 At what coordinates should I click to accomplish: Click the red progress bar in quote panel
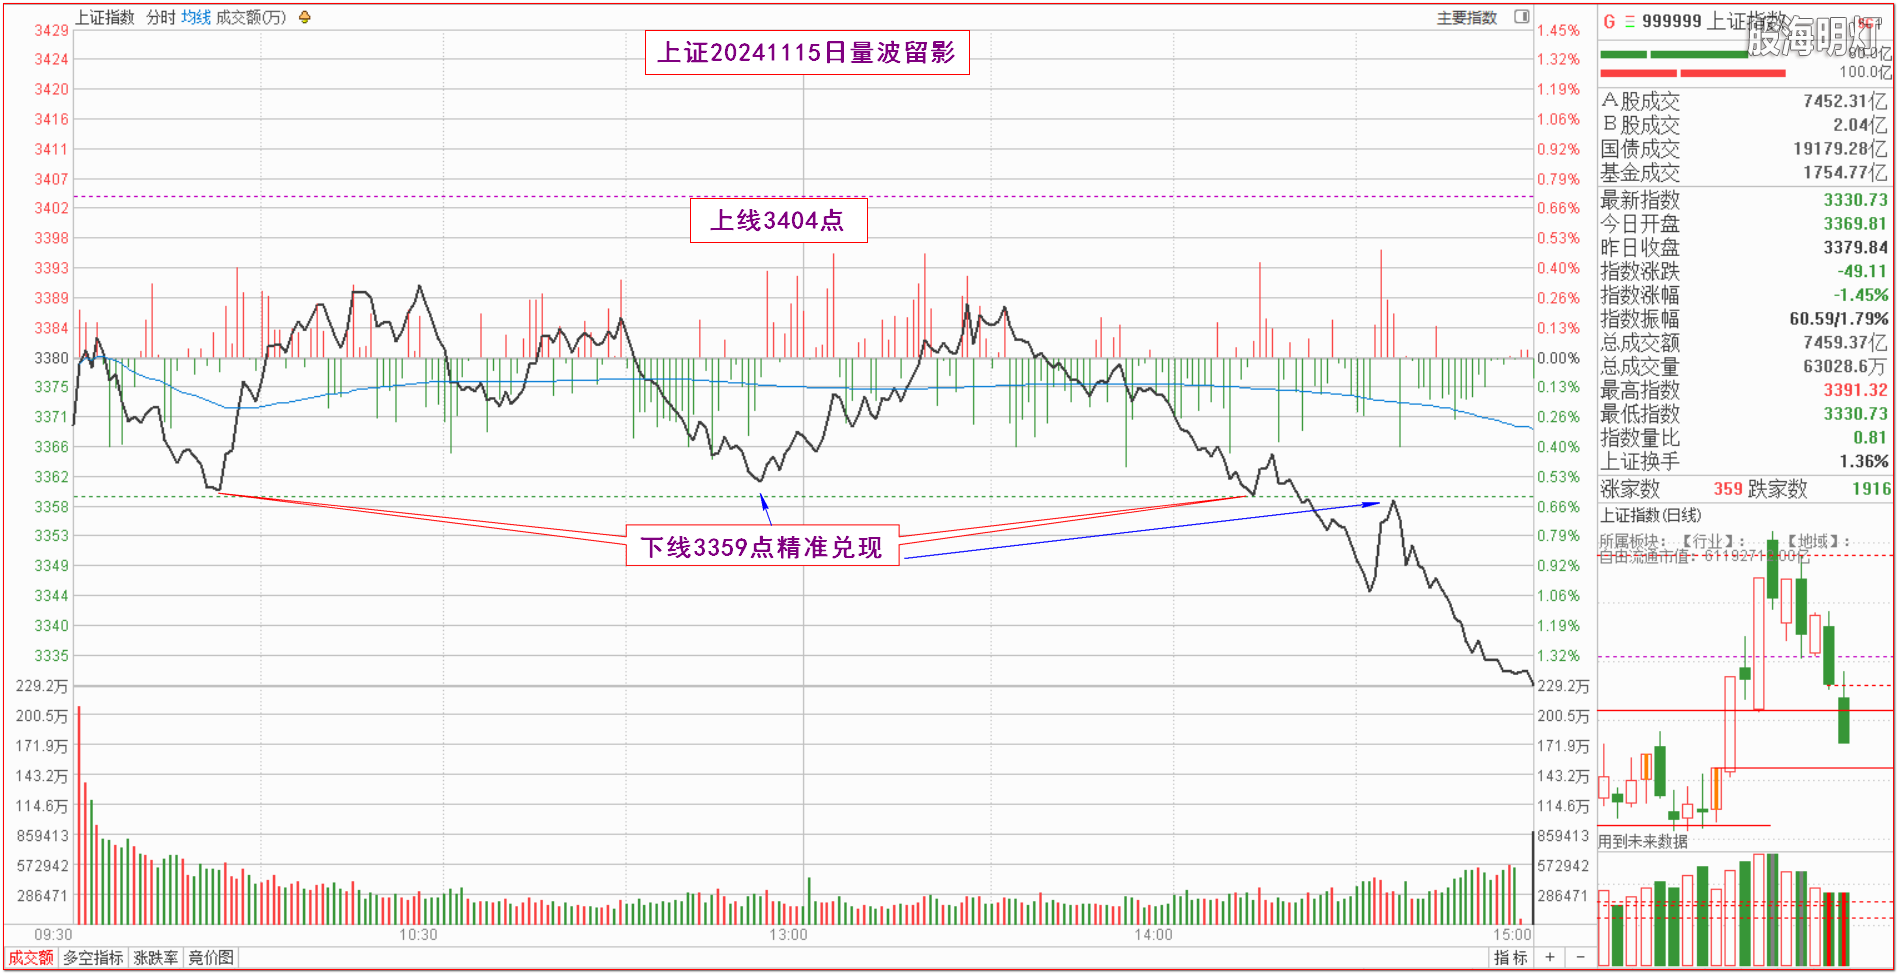1692,73
